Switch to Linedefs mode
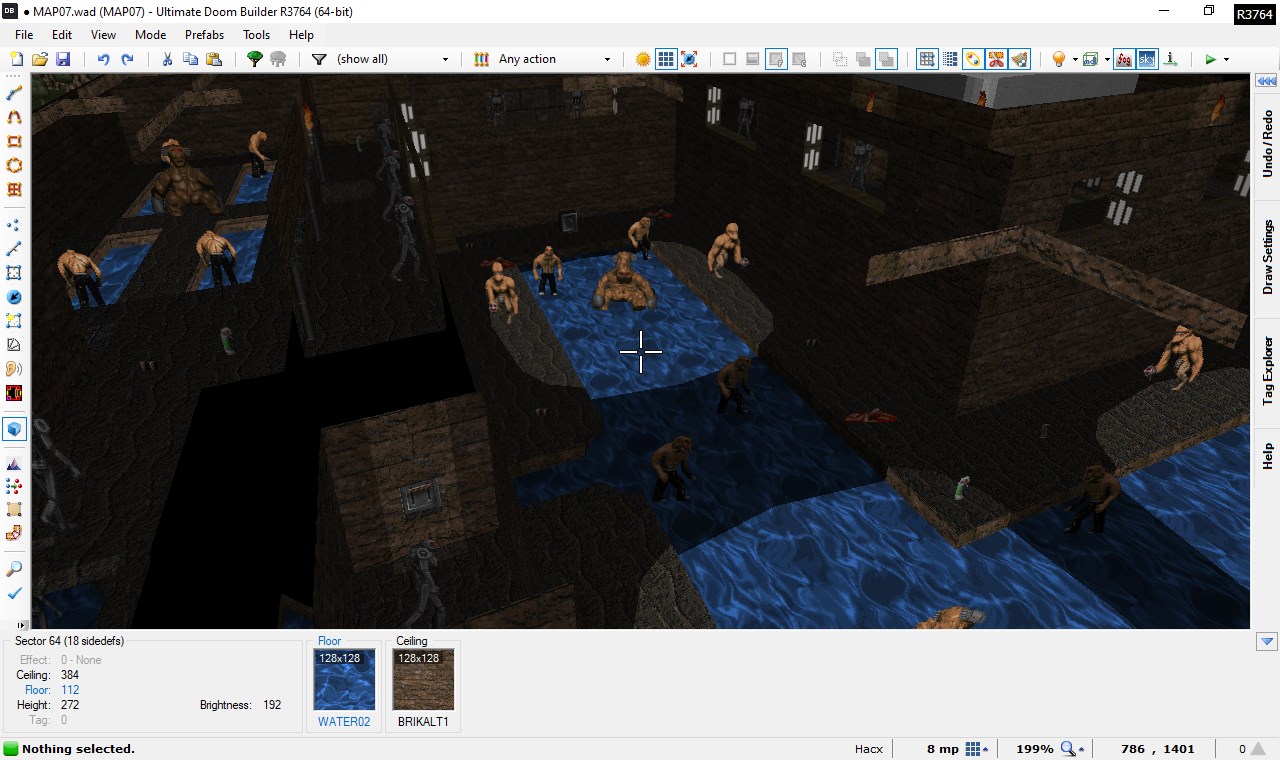Screen dimensions: 1280x760 (14, 248)
